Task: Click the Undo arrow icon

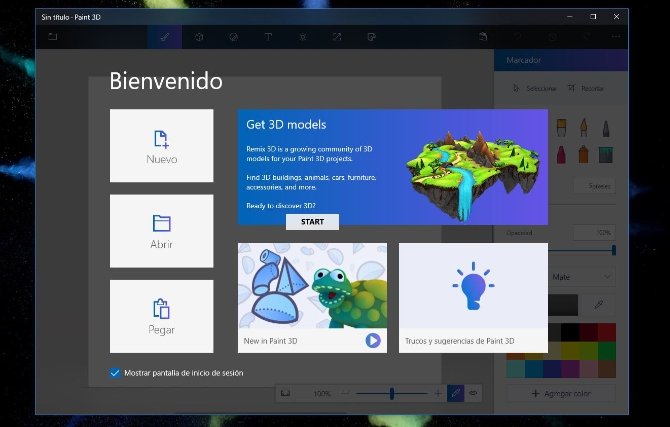Action: pos(518,37)
